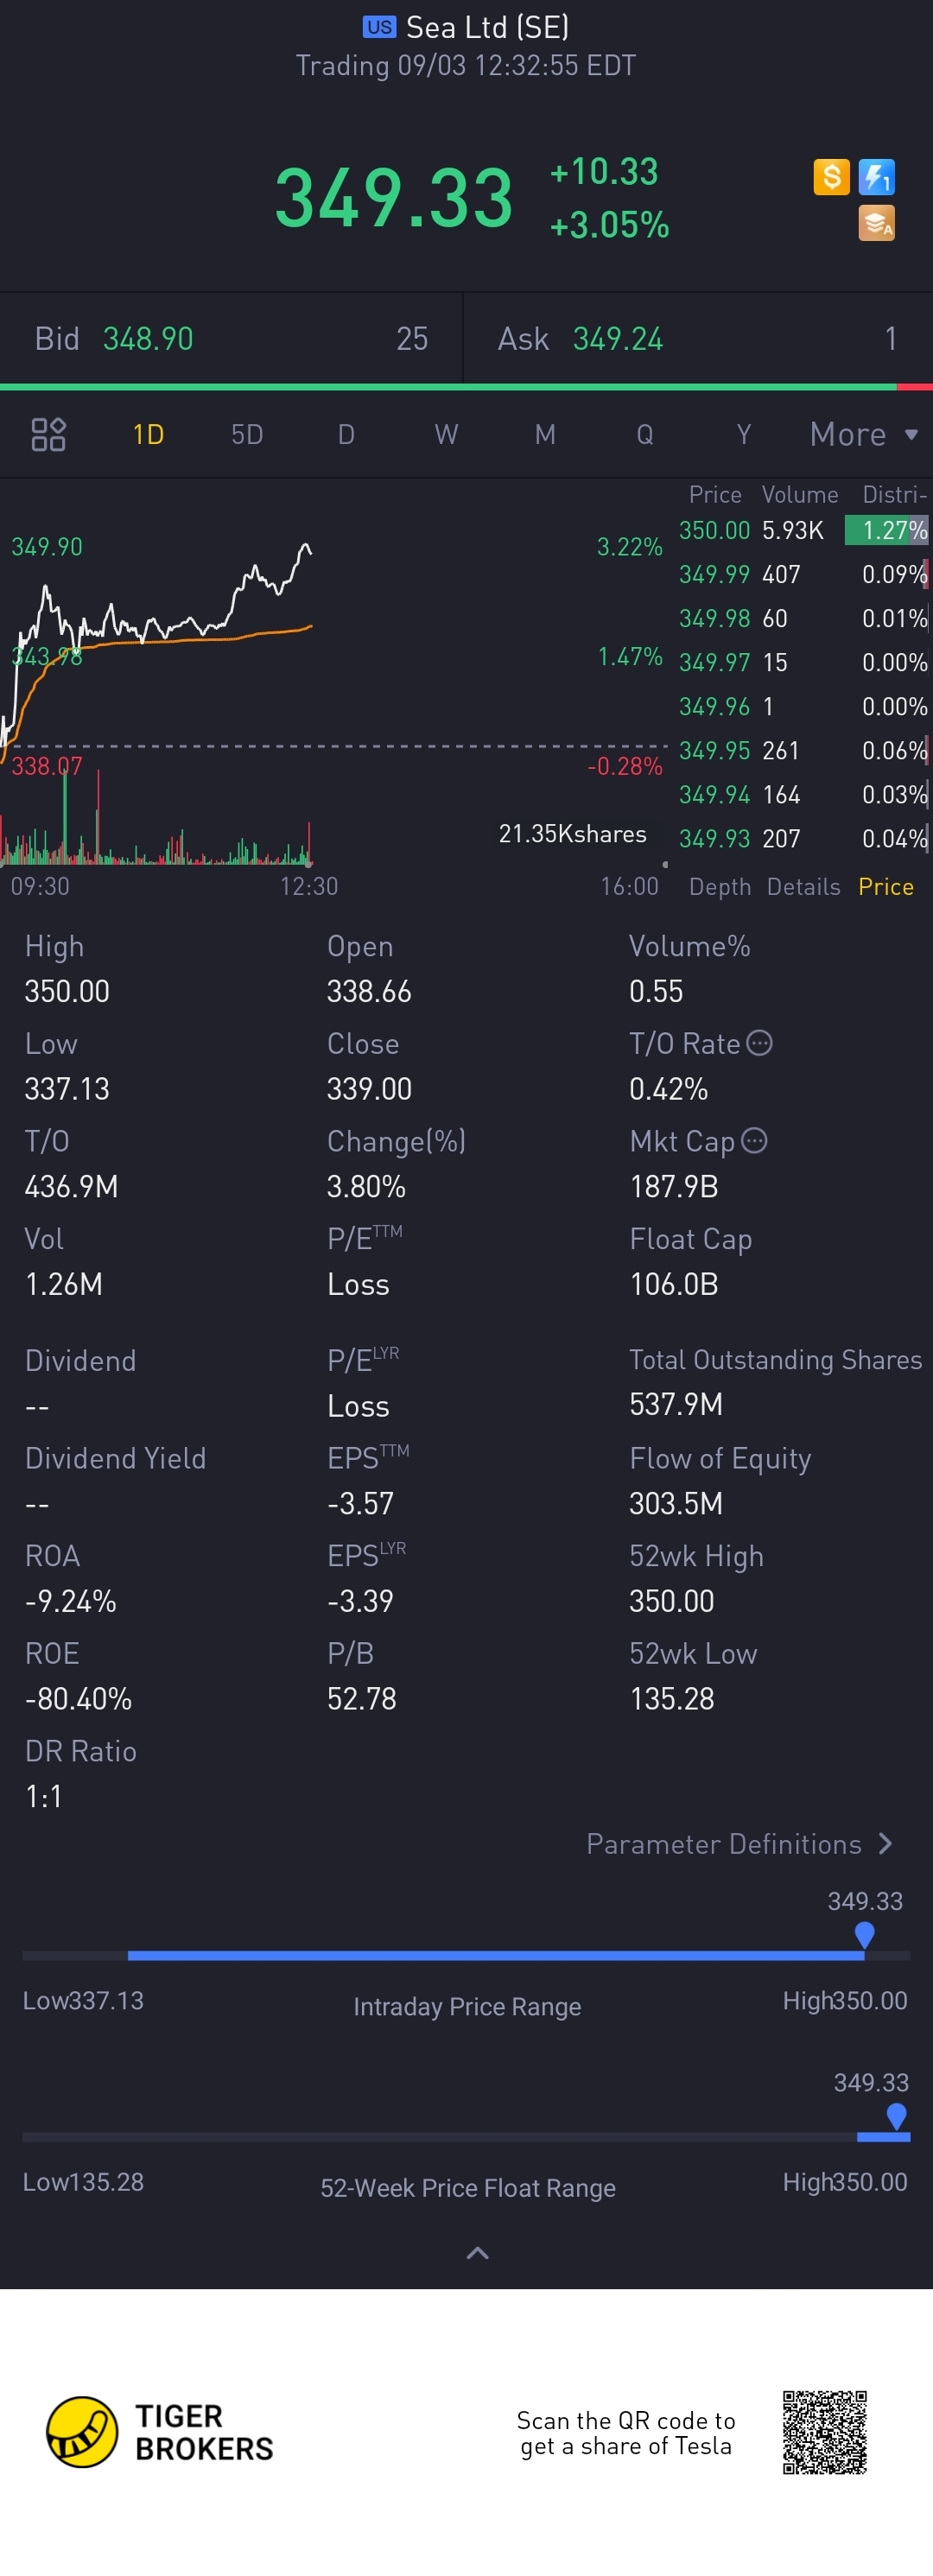Screen dimensions: 933x2576
Task: Select the 349.94 price level row
Action: 803,794
